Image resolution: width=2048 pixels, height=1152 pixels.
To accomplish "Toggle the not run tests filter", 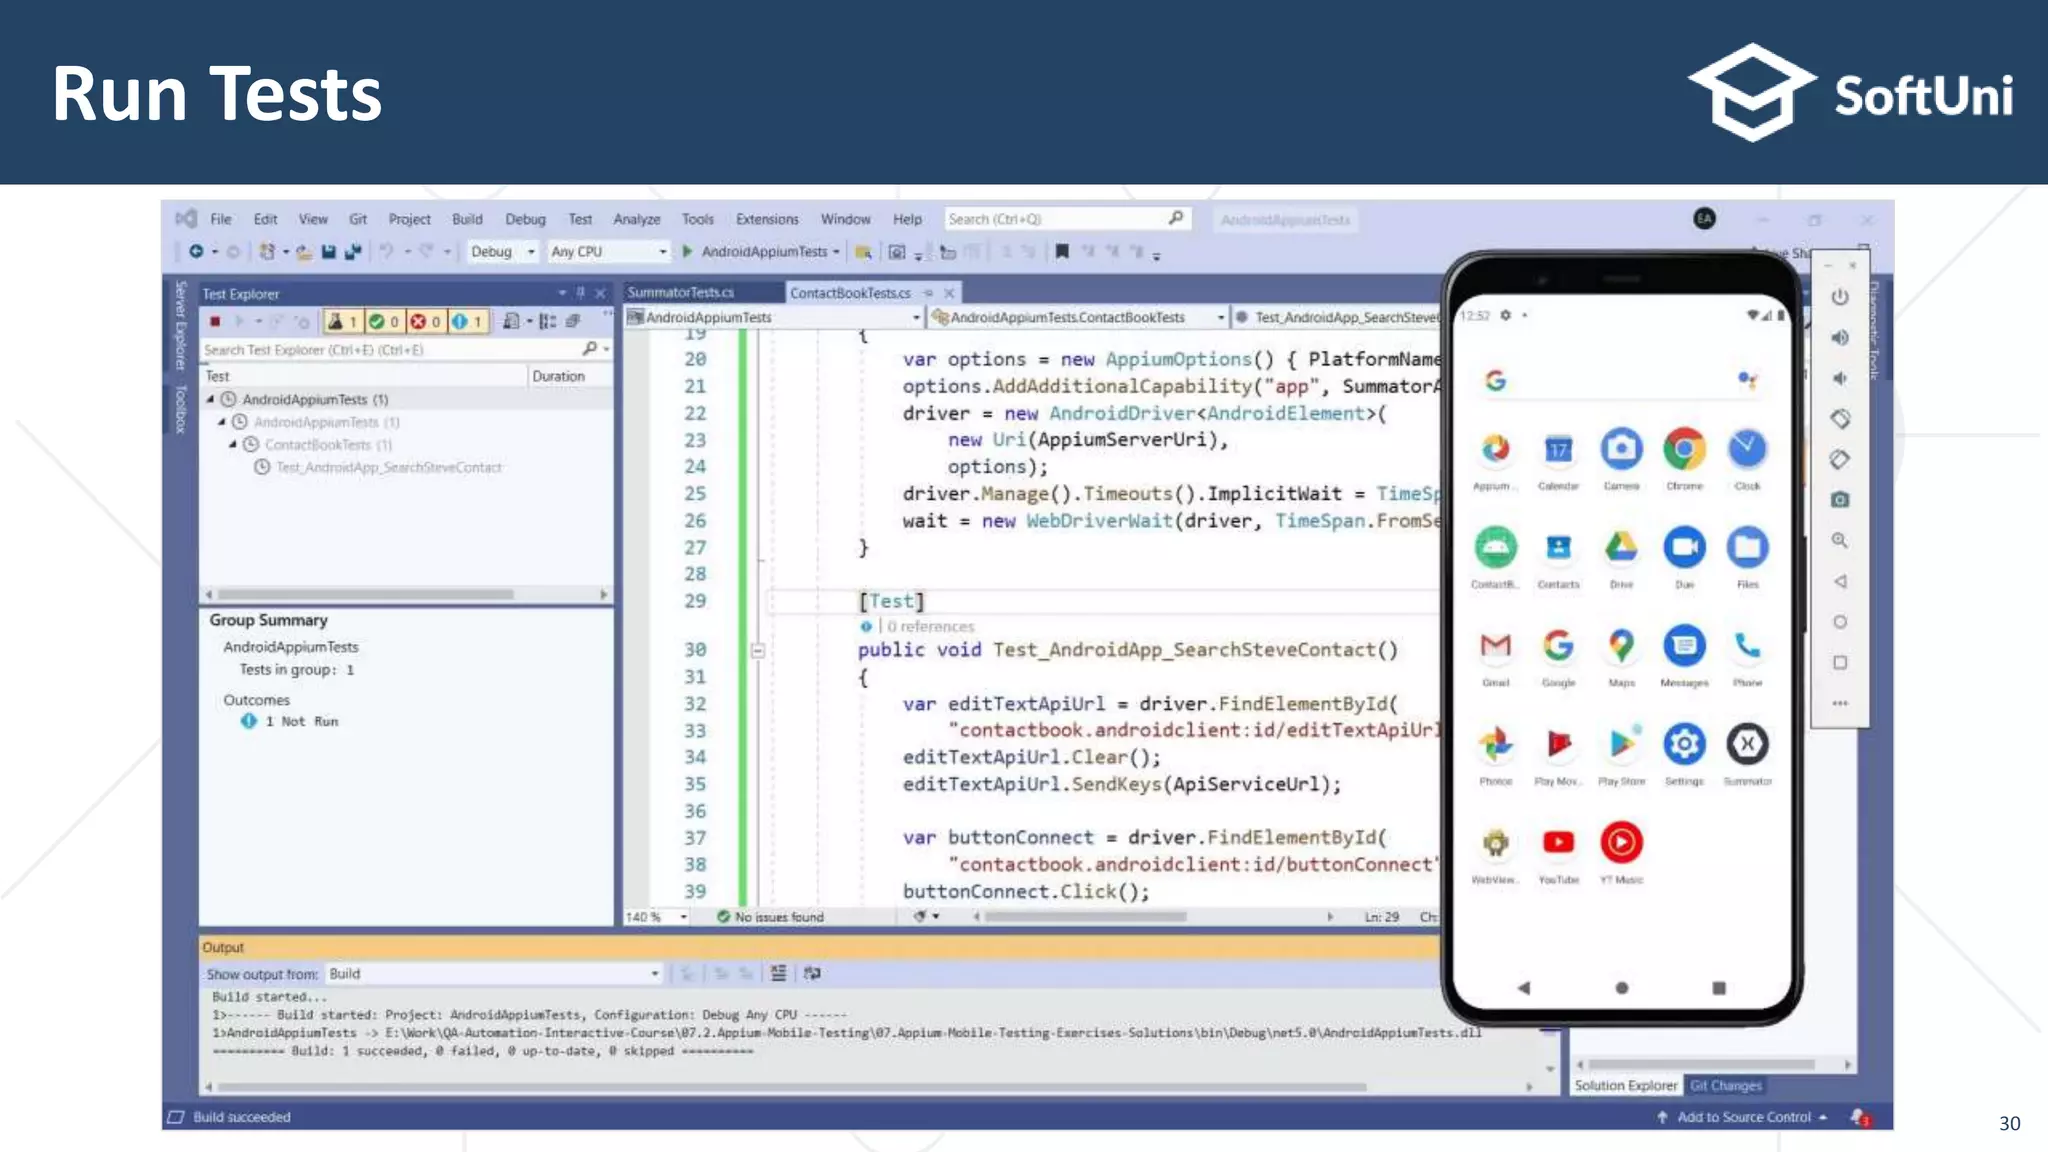I will (467, 322).
